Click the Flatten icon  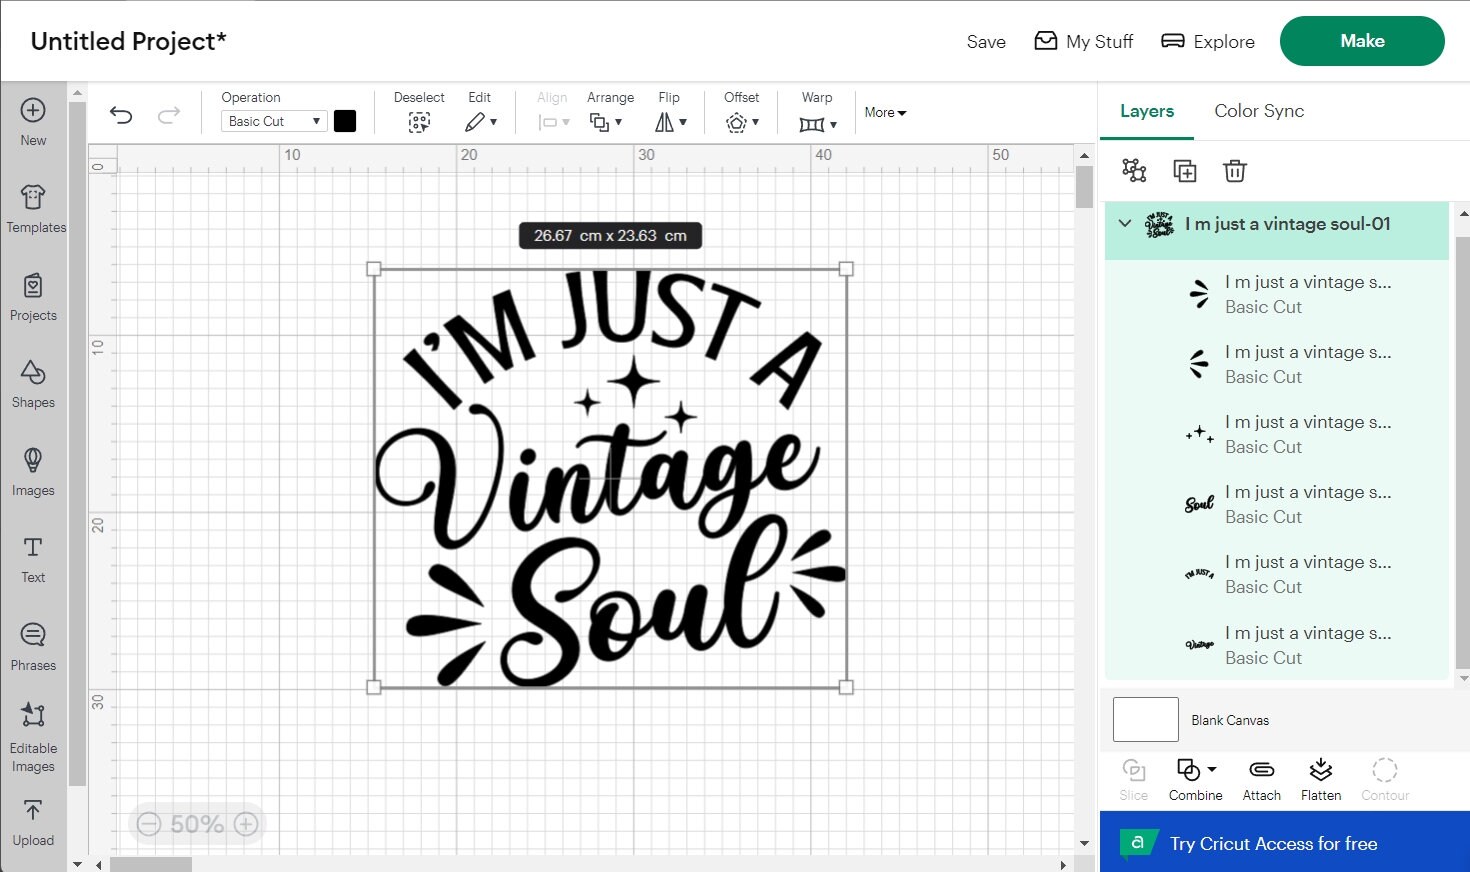pyautogui.click(x=1321, y=778)
